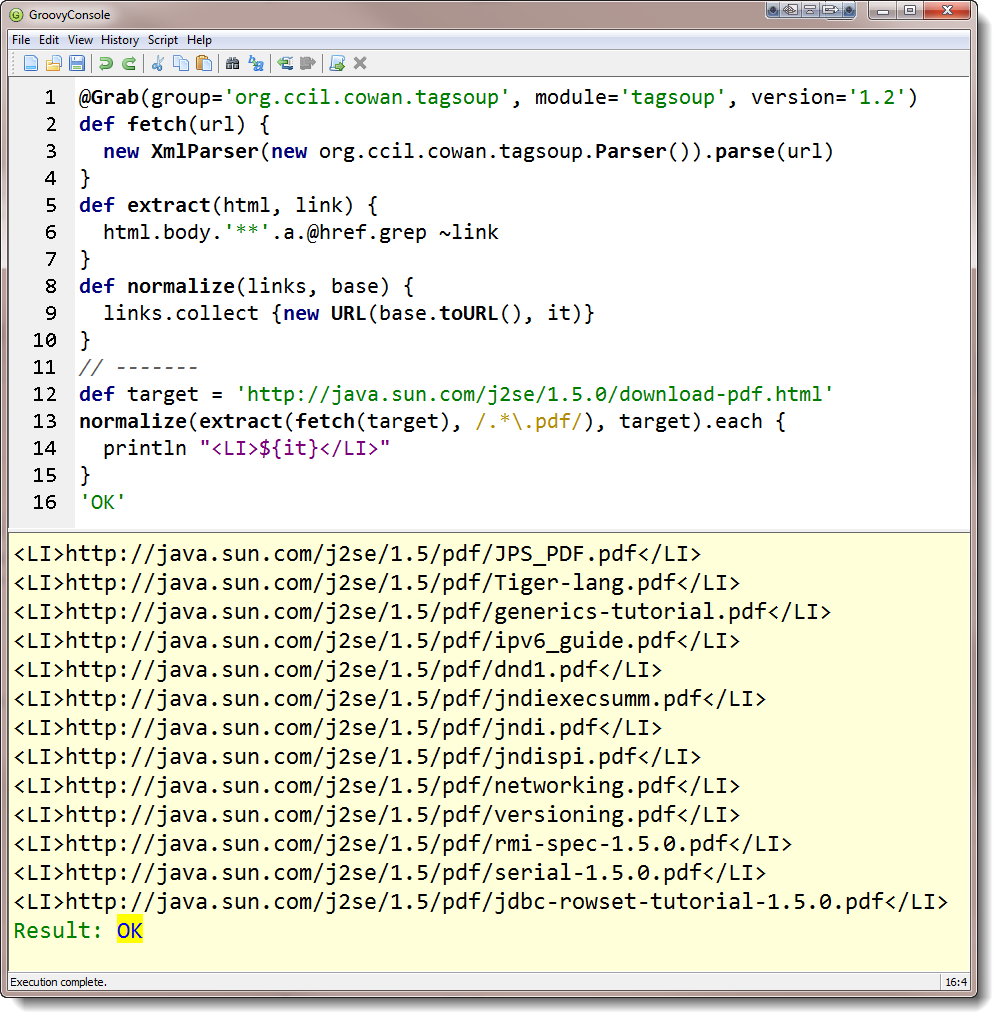Paste from clipboard with the Paste icon
The height and width of the screenshot is (1023, 1003).
204,63
